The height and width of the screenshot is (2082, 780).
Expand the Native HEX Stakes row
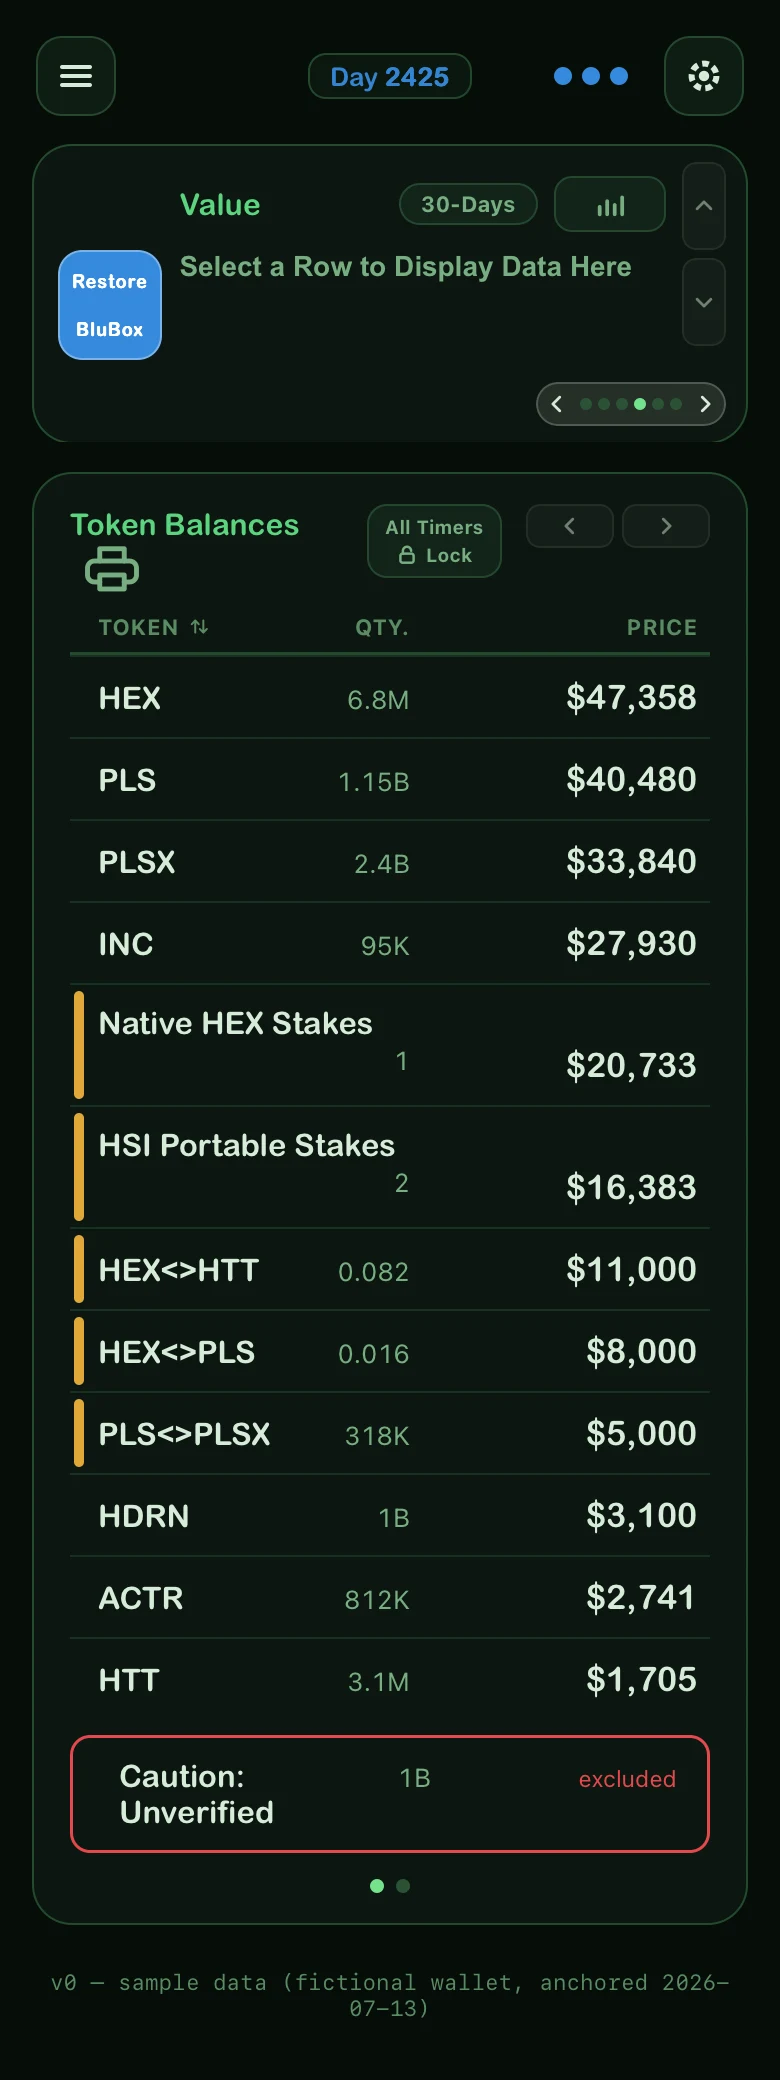[x=390, y=1046]
